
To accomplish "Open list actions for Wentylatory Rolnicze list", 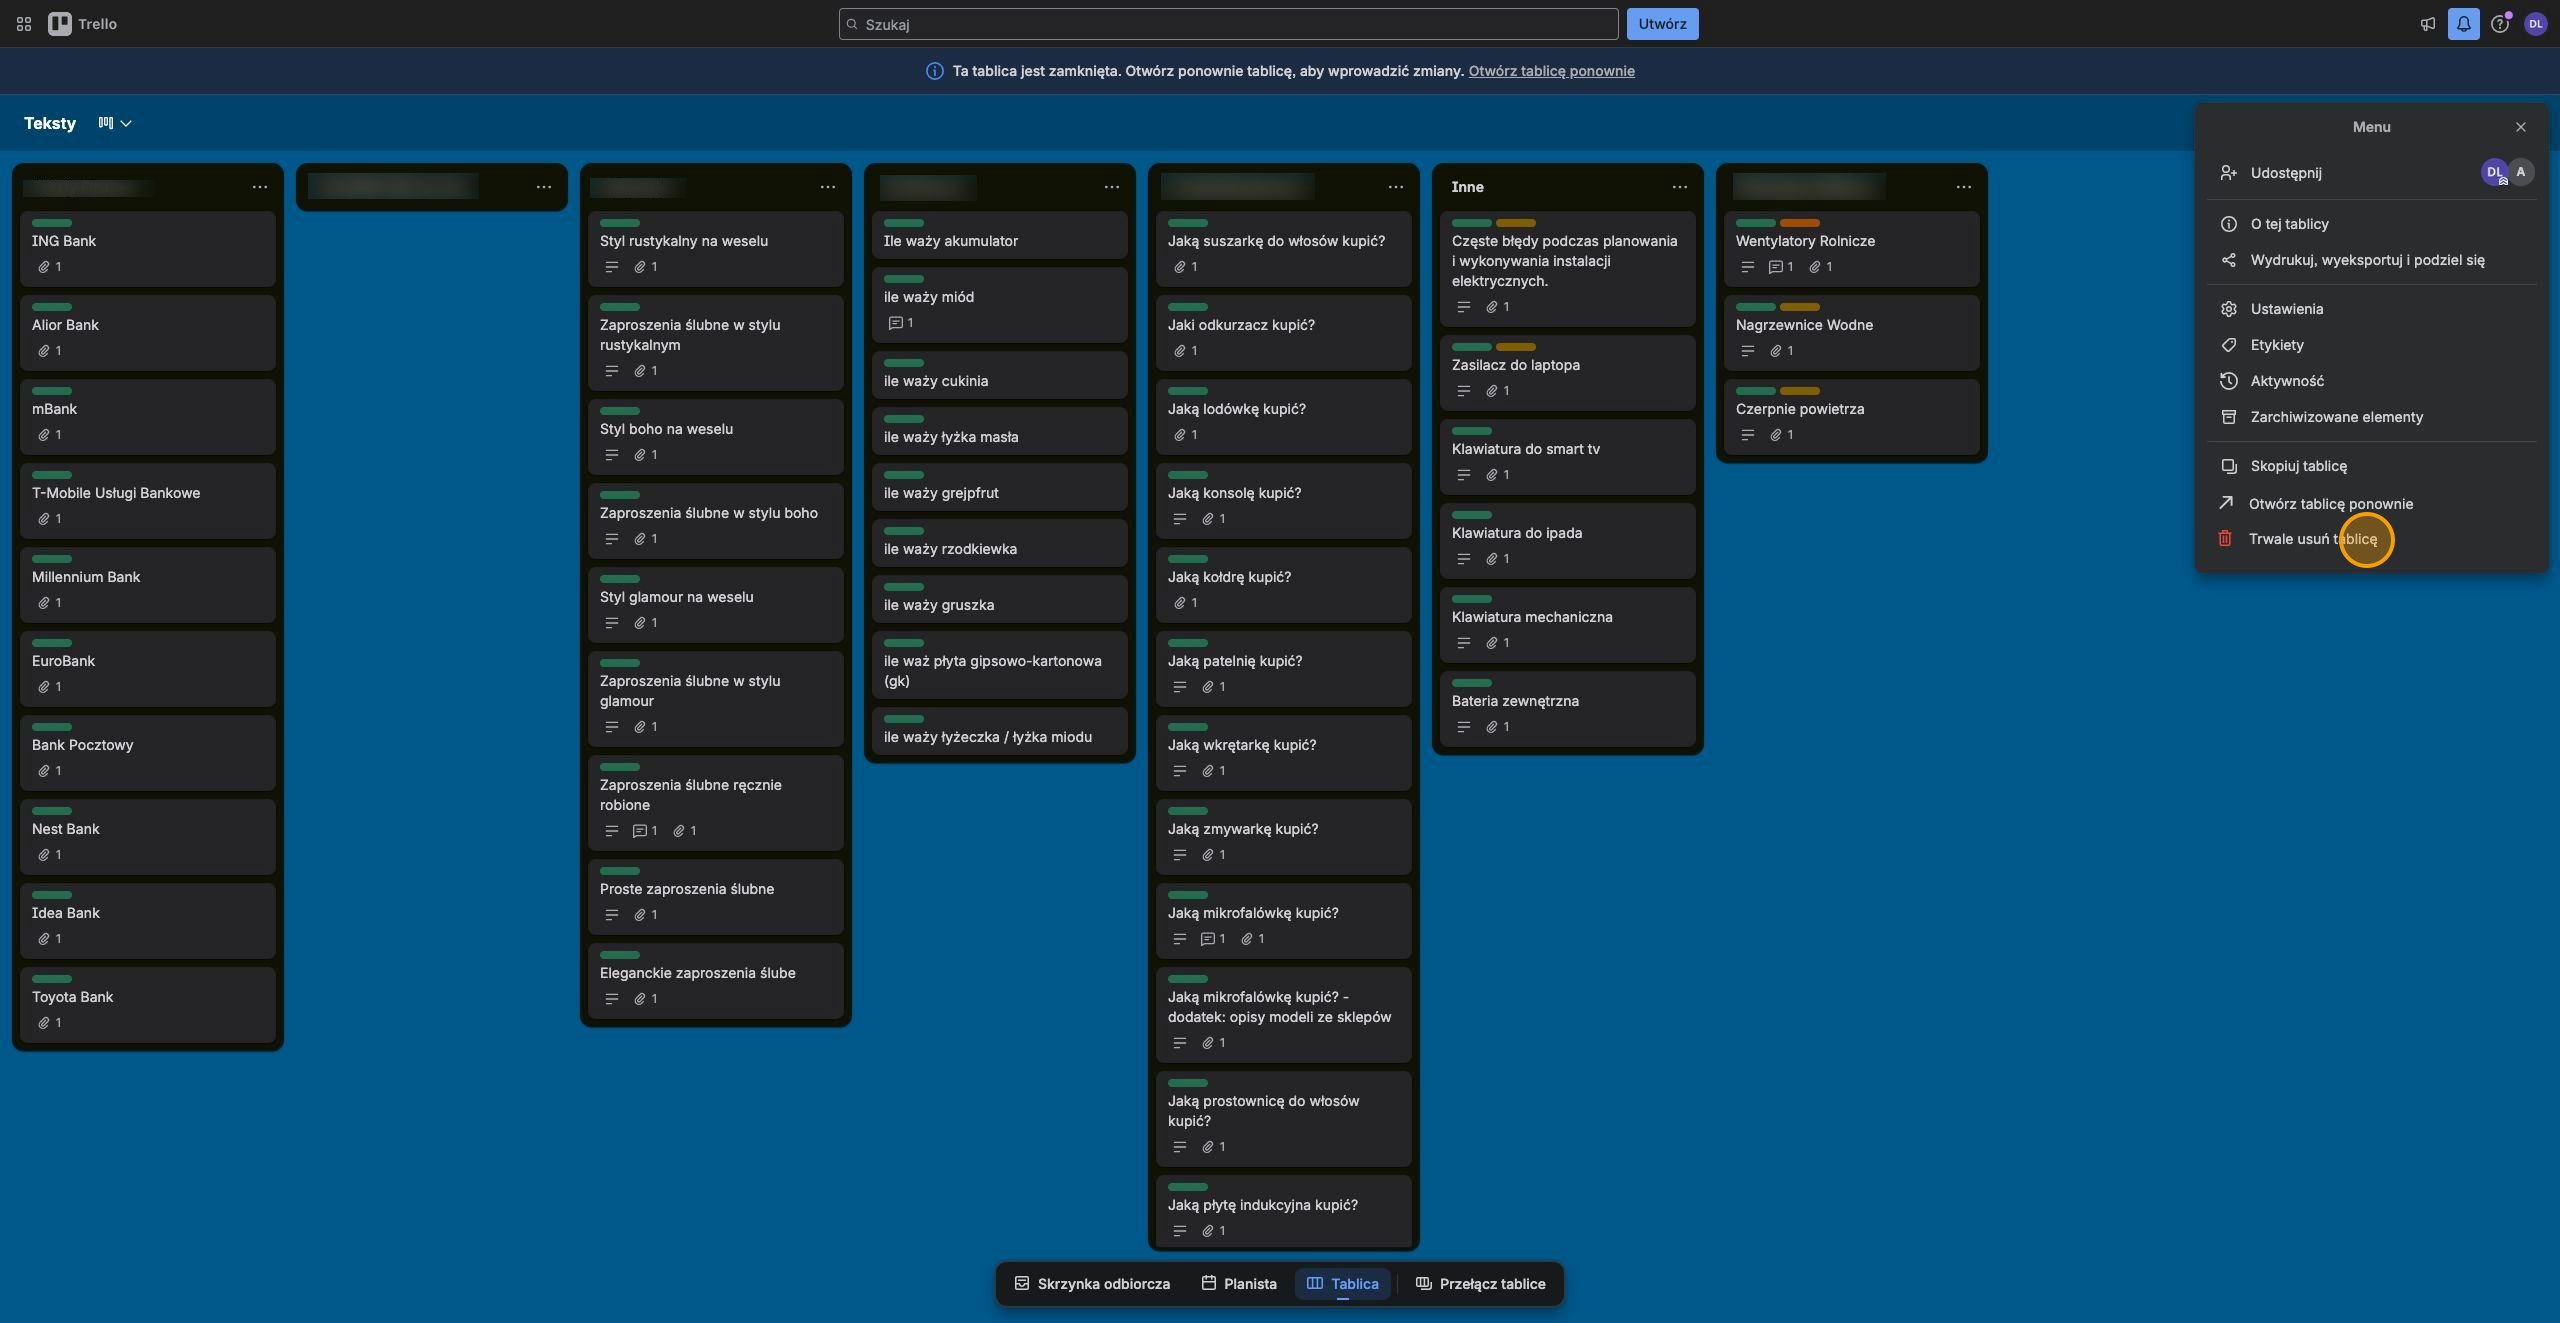I will pos(1963,187).
